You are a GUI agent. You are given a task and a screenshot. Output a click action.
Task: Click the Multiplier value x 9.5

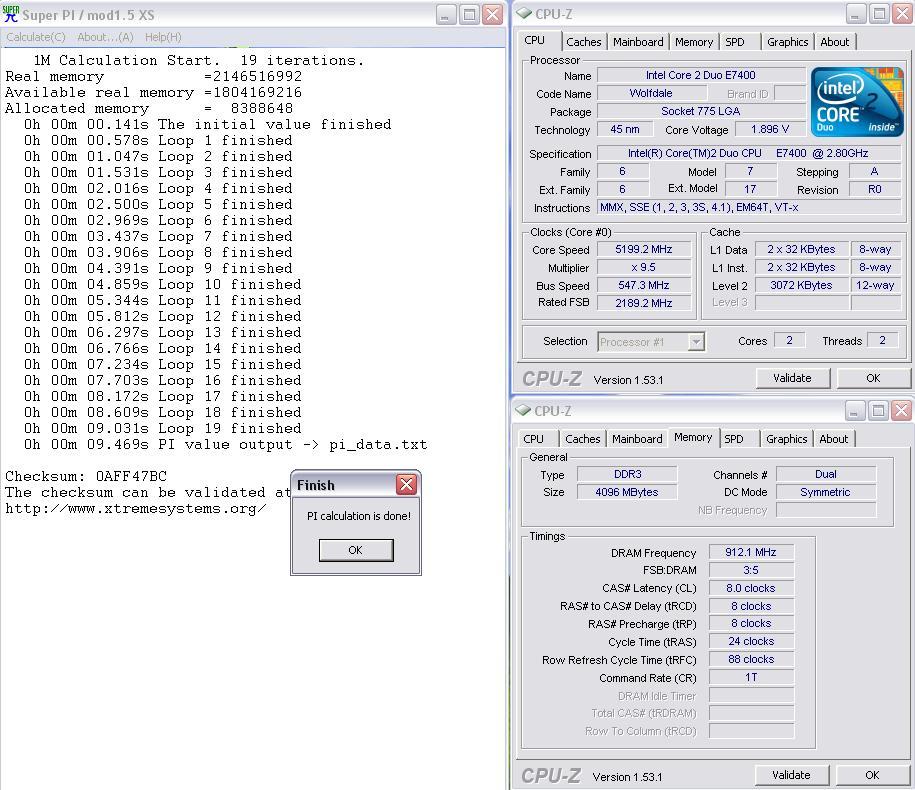click(x=644, y=268)
